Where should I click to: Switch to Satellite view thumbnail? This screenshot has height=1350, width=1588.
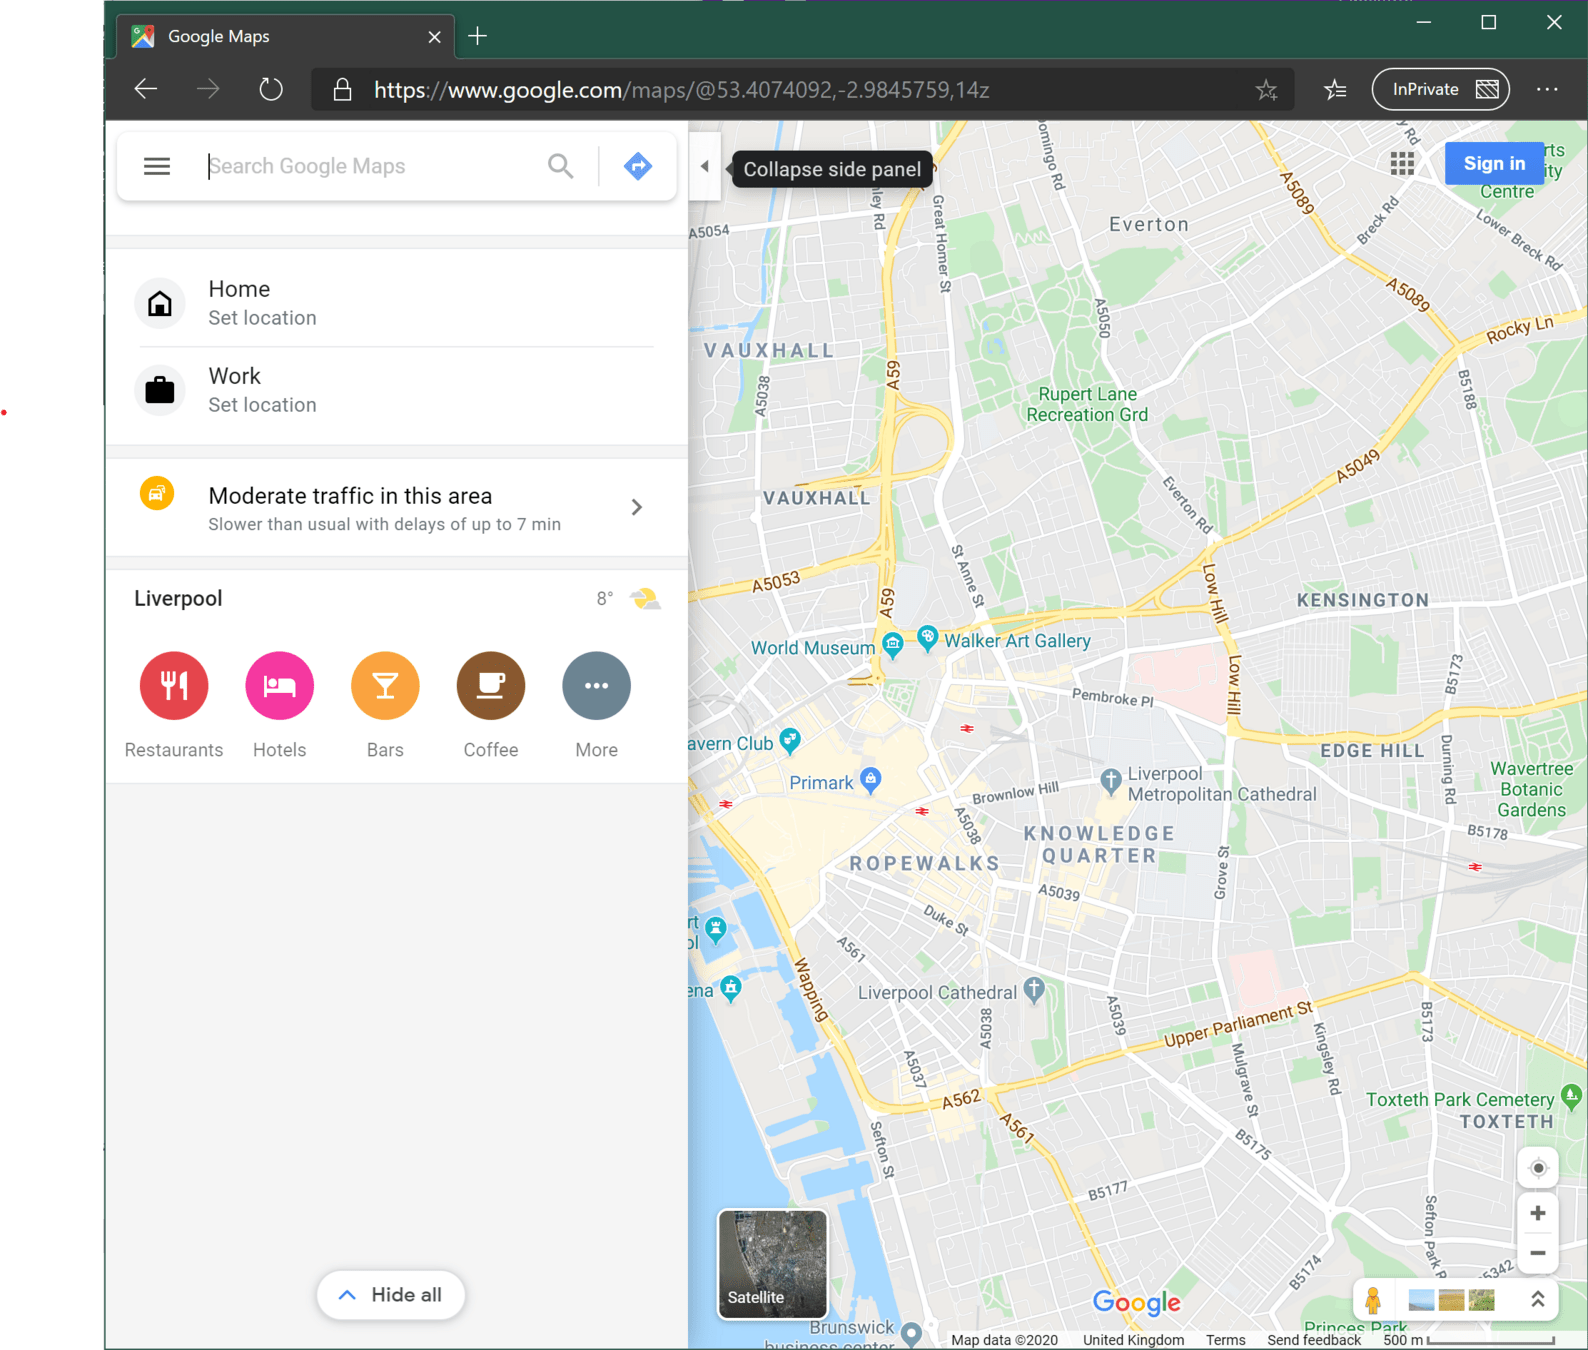(773, 1264)
